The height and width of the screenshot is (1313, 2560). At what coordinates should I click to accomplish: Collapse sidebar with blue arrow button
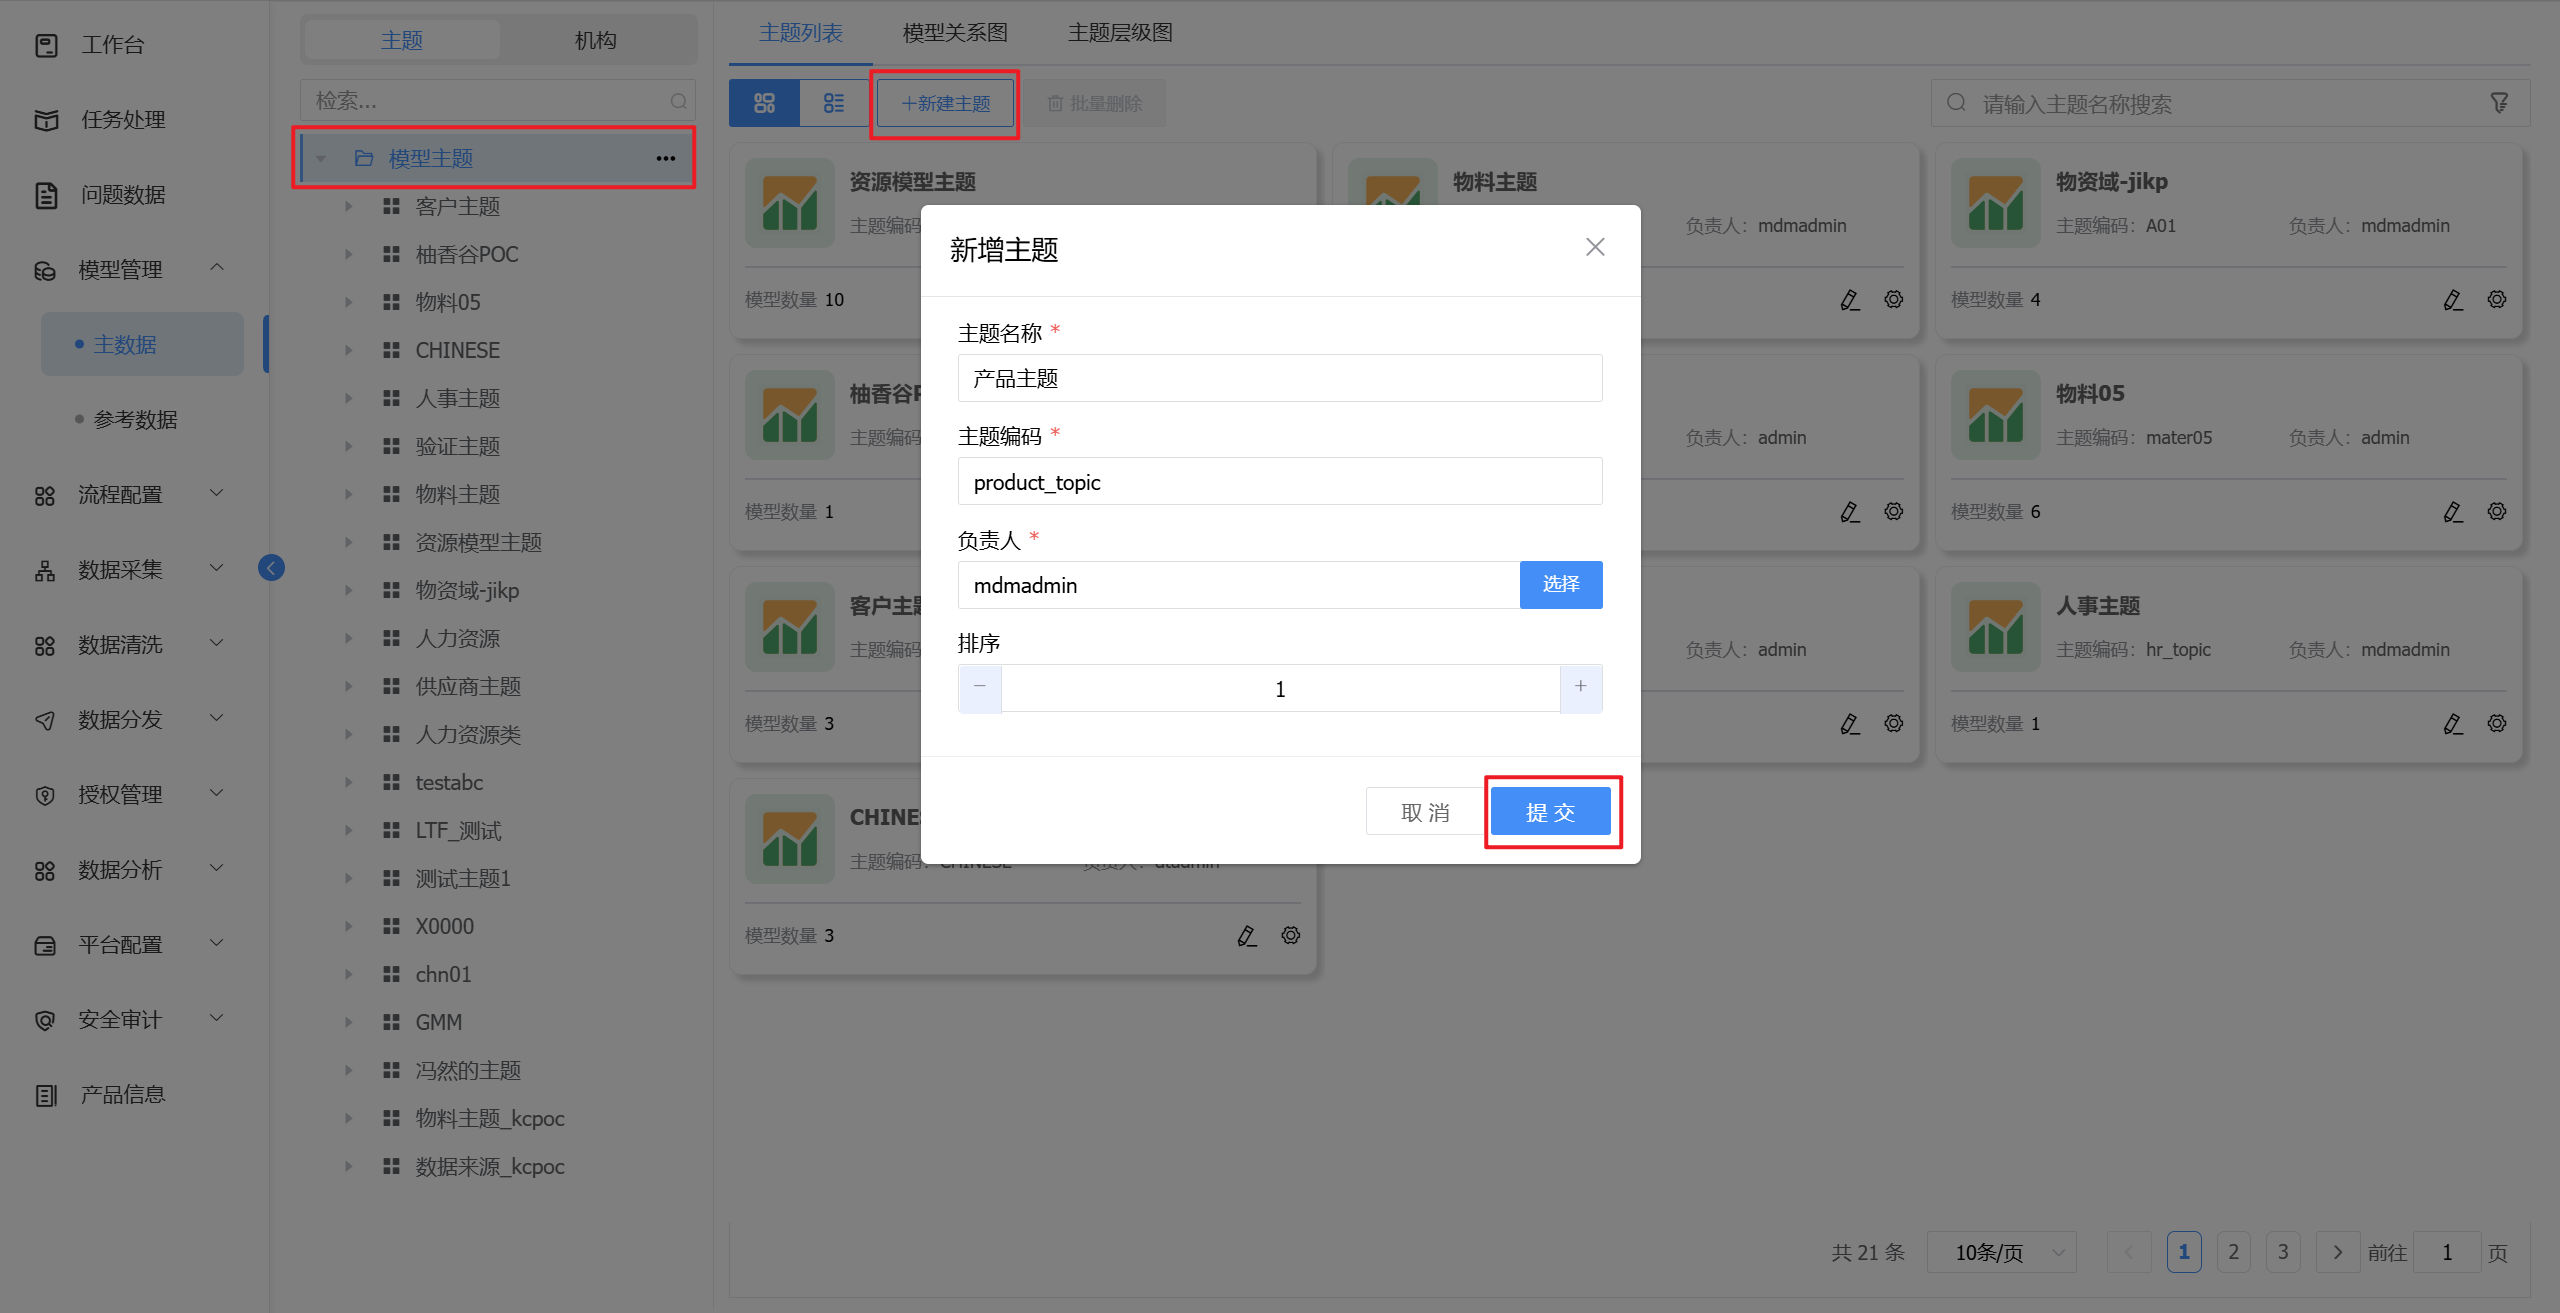click(x=271, y=568)
